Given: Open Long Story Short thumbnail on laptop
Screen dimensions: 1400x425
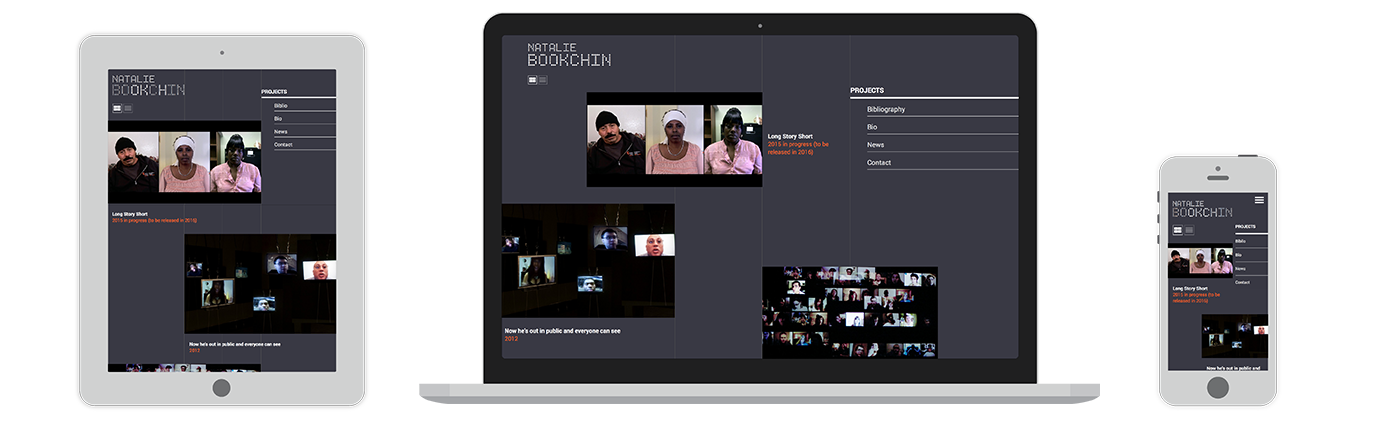Looking at the screenshot, I should coord(674,139).
